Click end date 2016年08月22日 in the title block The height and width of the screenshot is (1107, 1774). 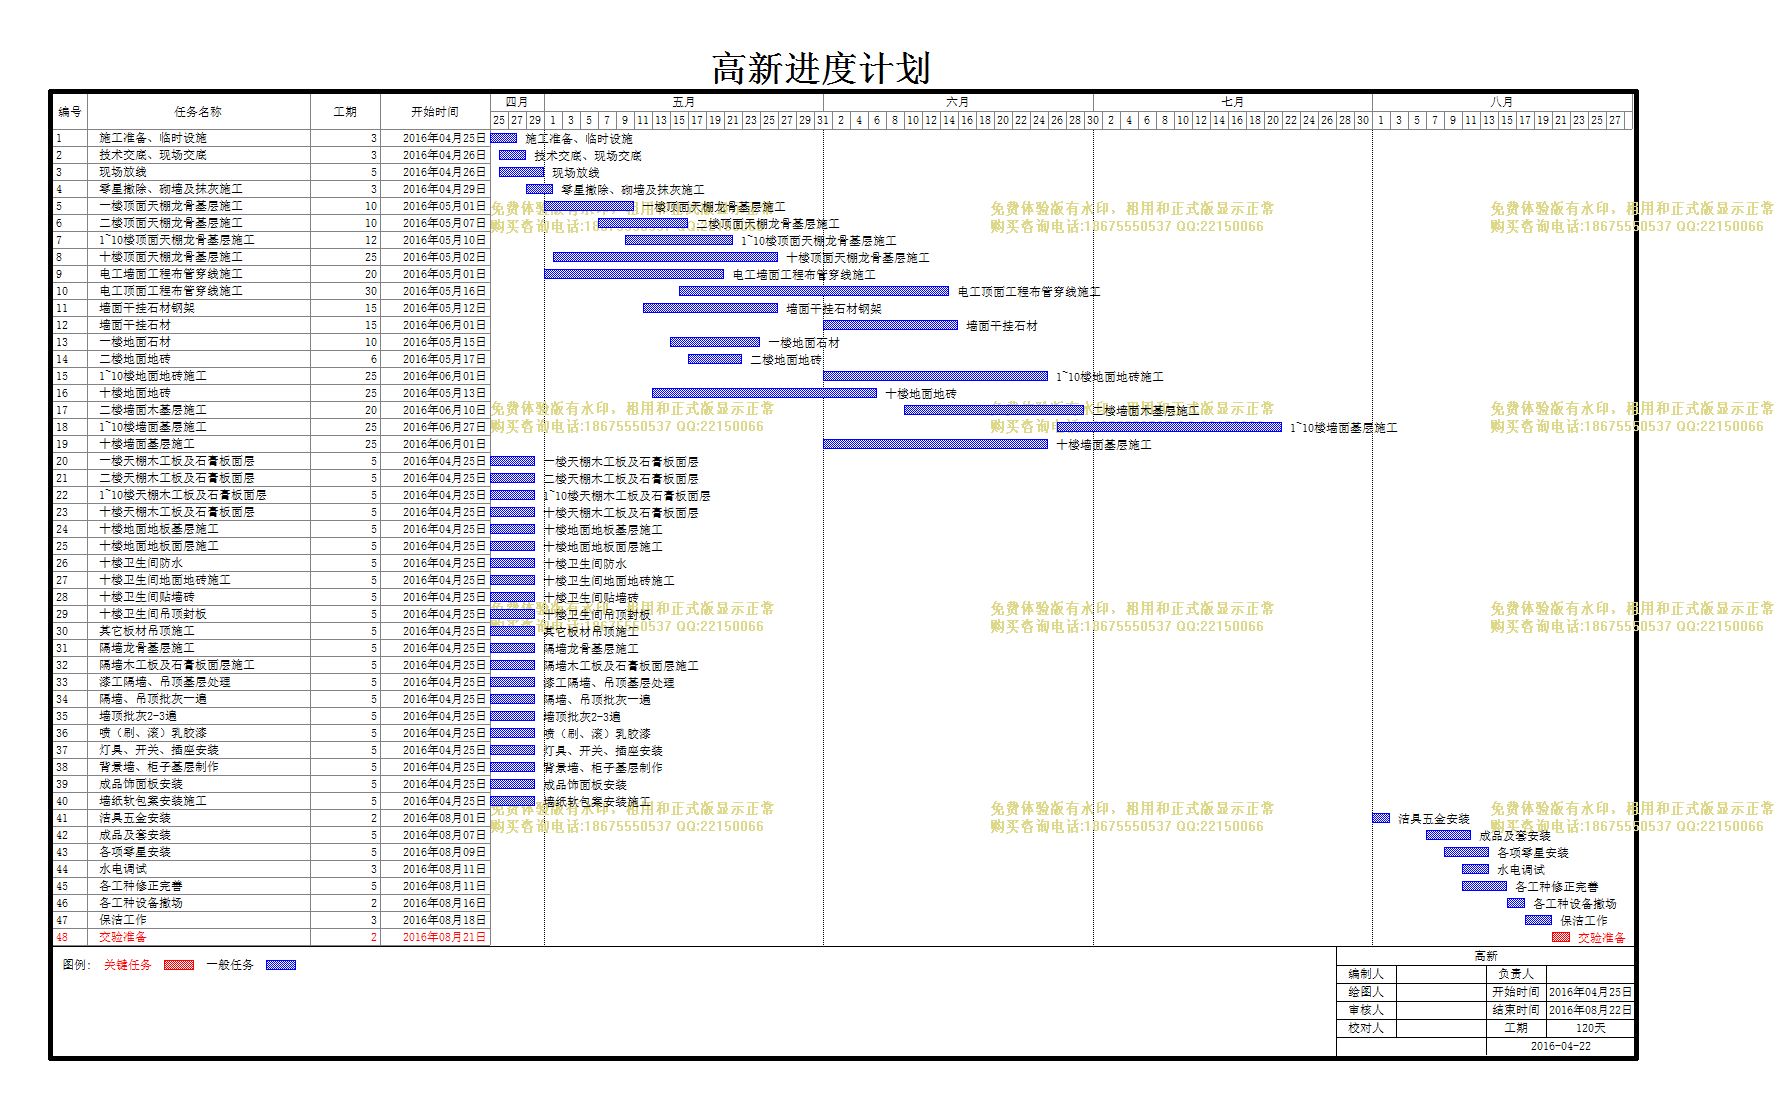(1590, 1010)
